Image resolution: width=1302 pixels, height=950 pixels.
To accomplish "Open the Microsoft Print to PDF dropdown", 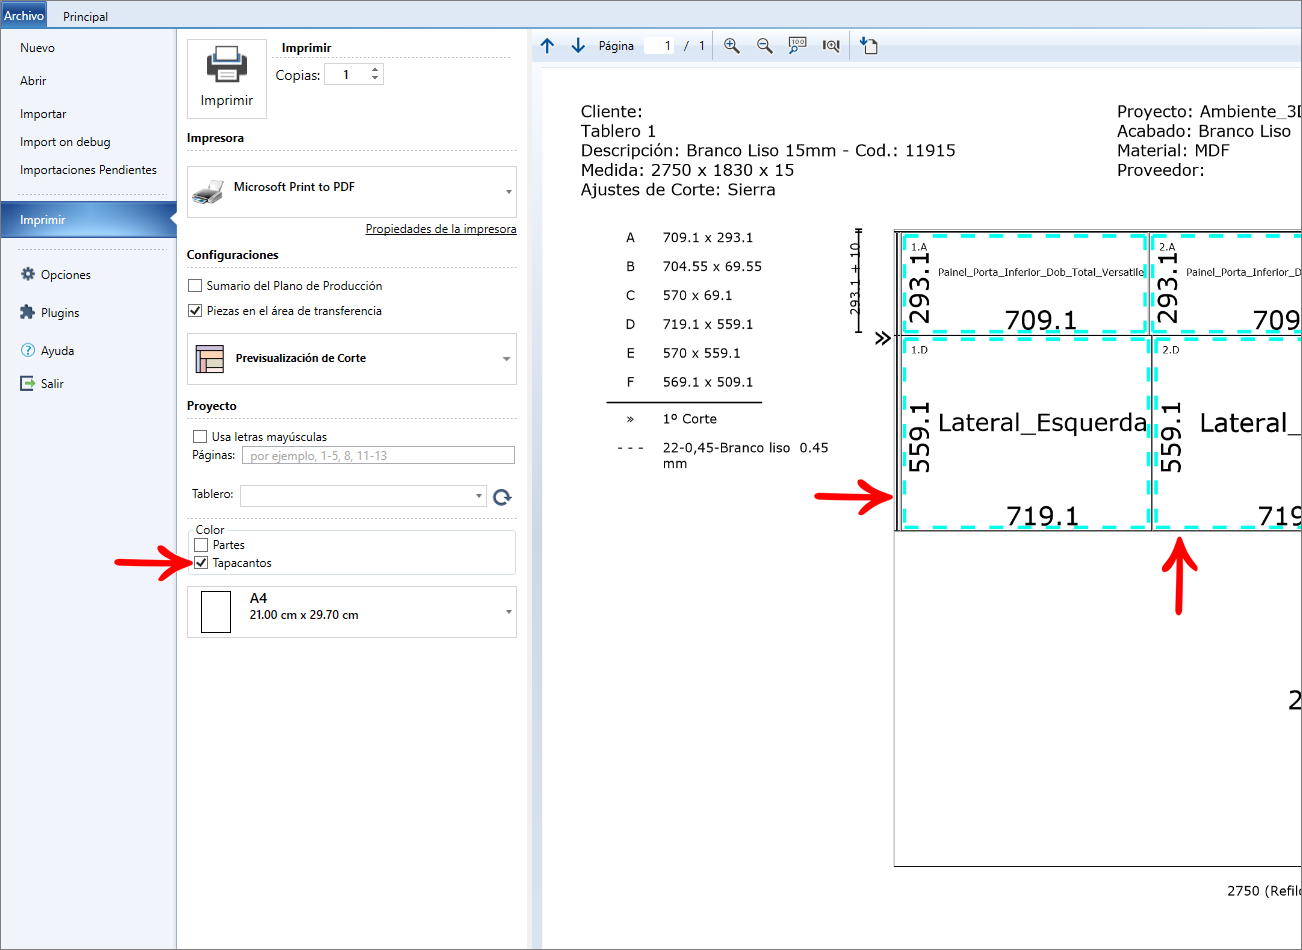I will [352, 192].
